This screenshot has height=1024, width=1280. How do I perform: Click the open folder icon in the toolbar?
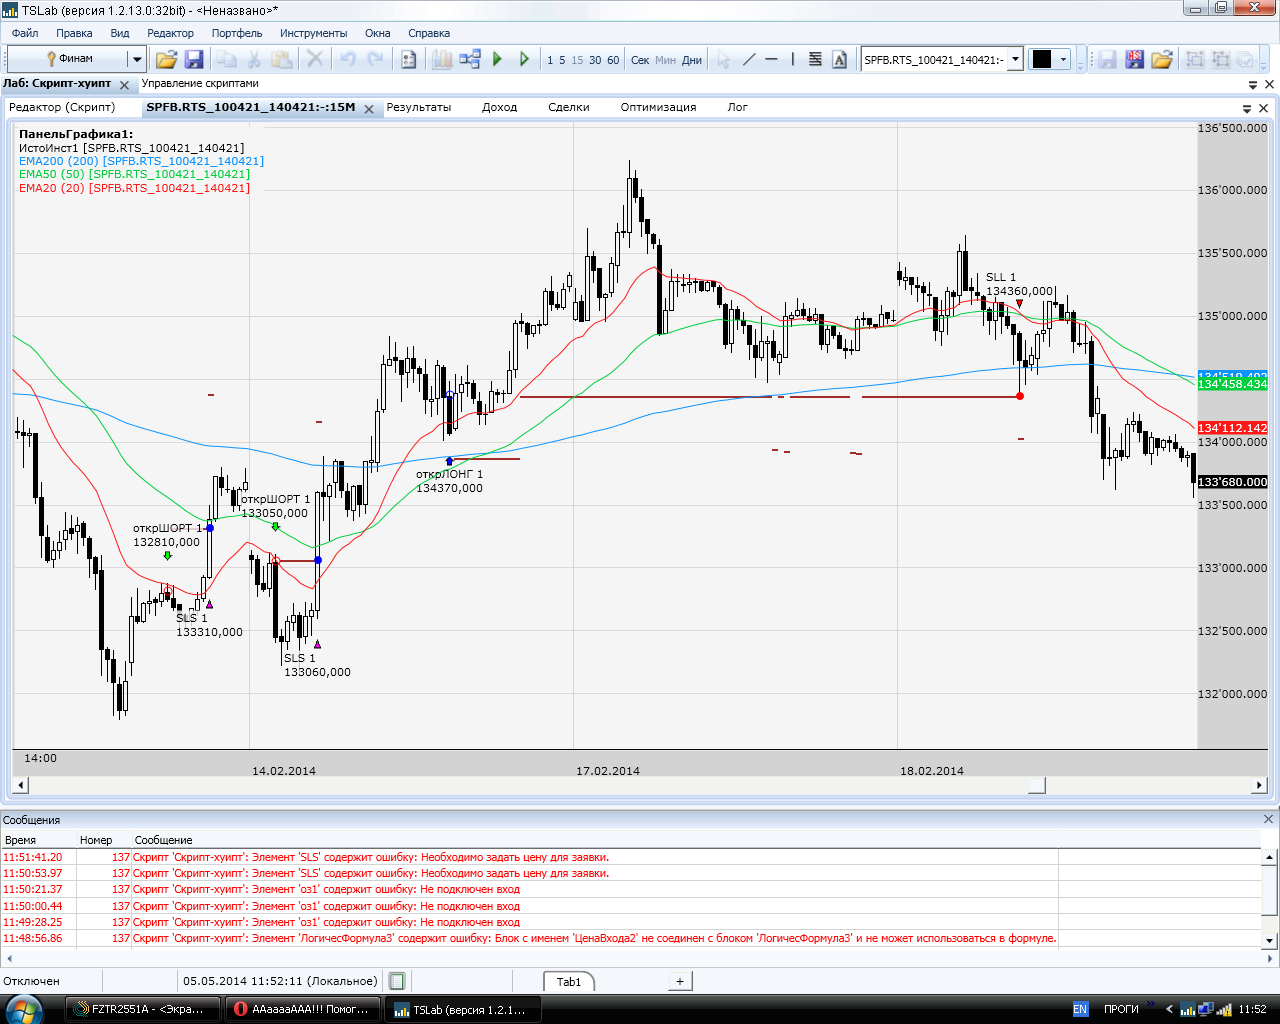(x=166, y=60)
